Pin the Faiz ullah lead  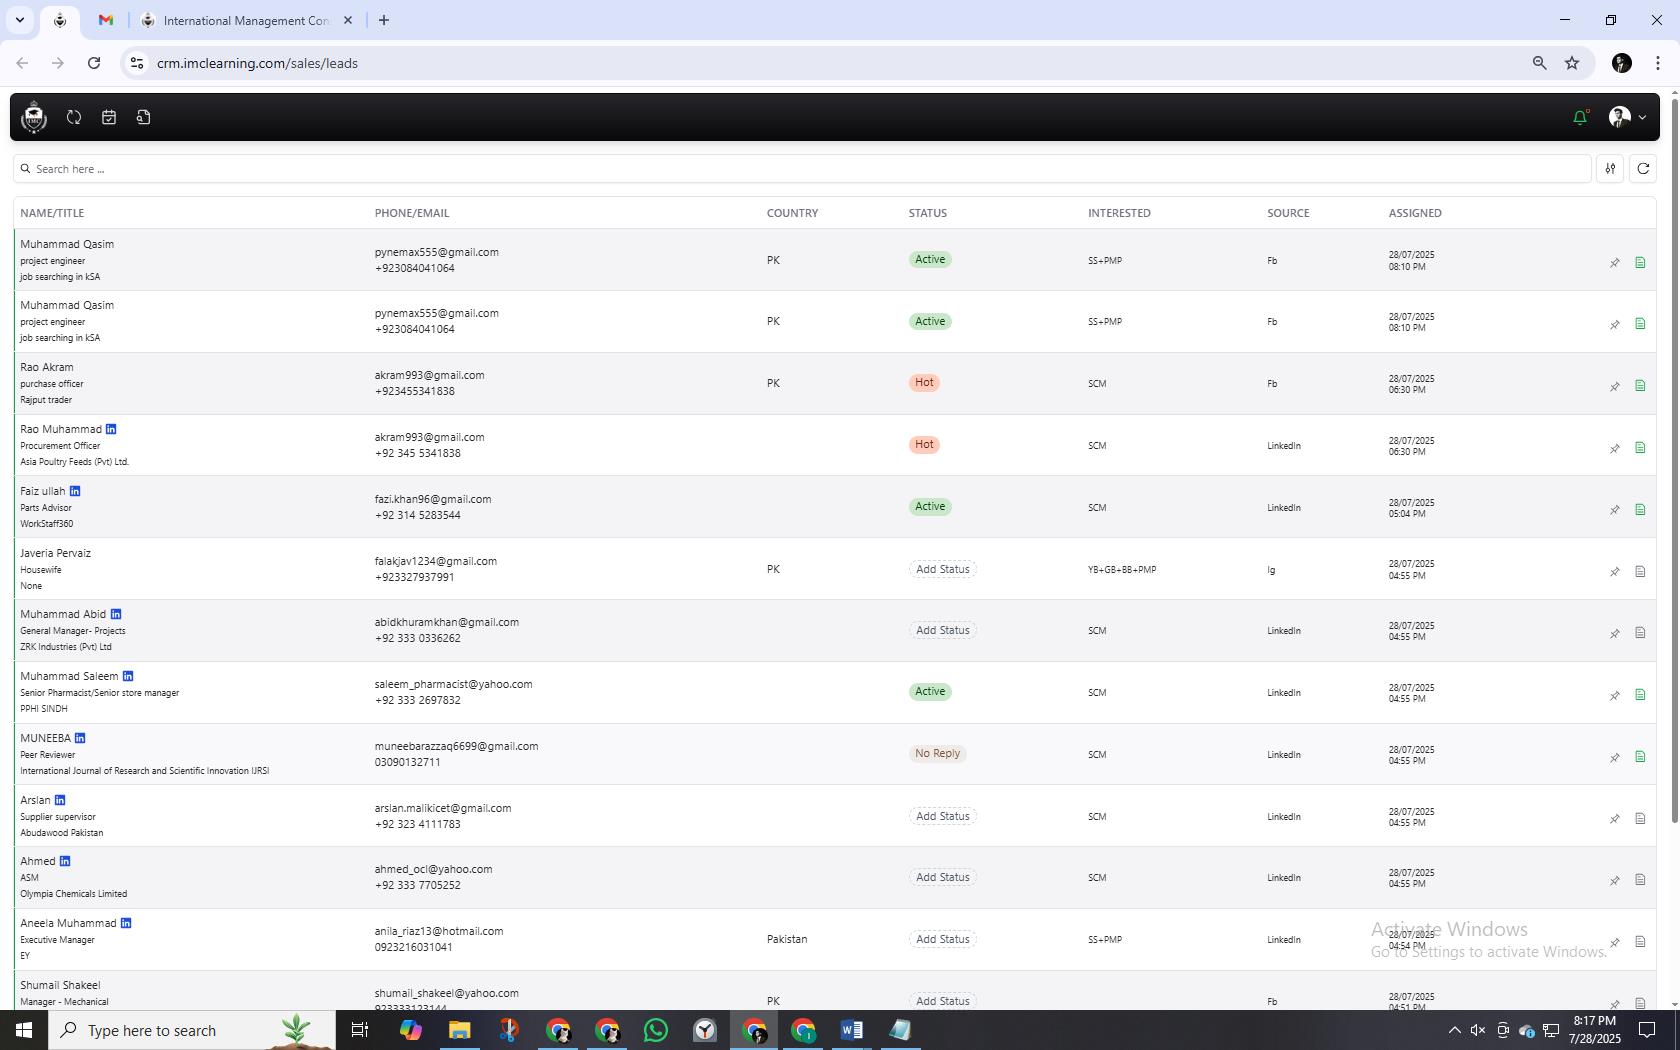tap(1614, 510)
